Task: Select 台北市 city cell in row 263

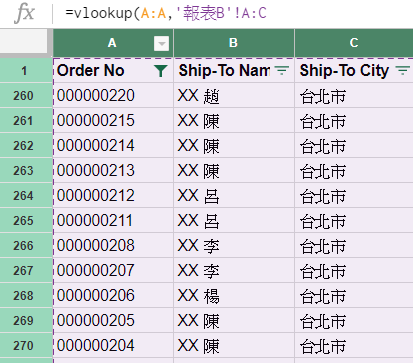Action: (x=354, y=170)
